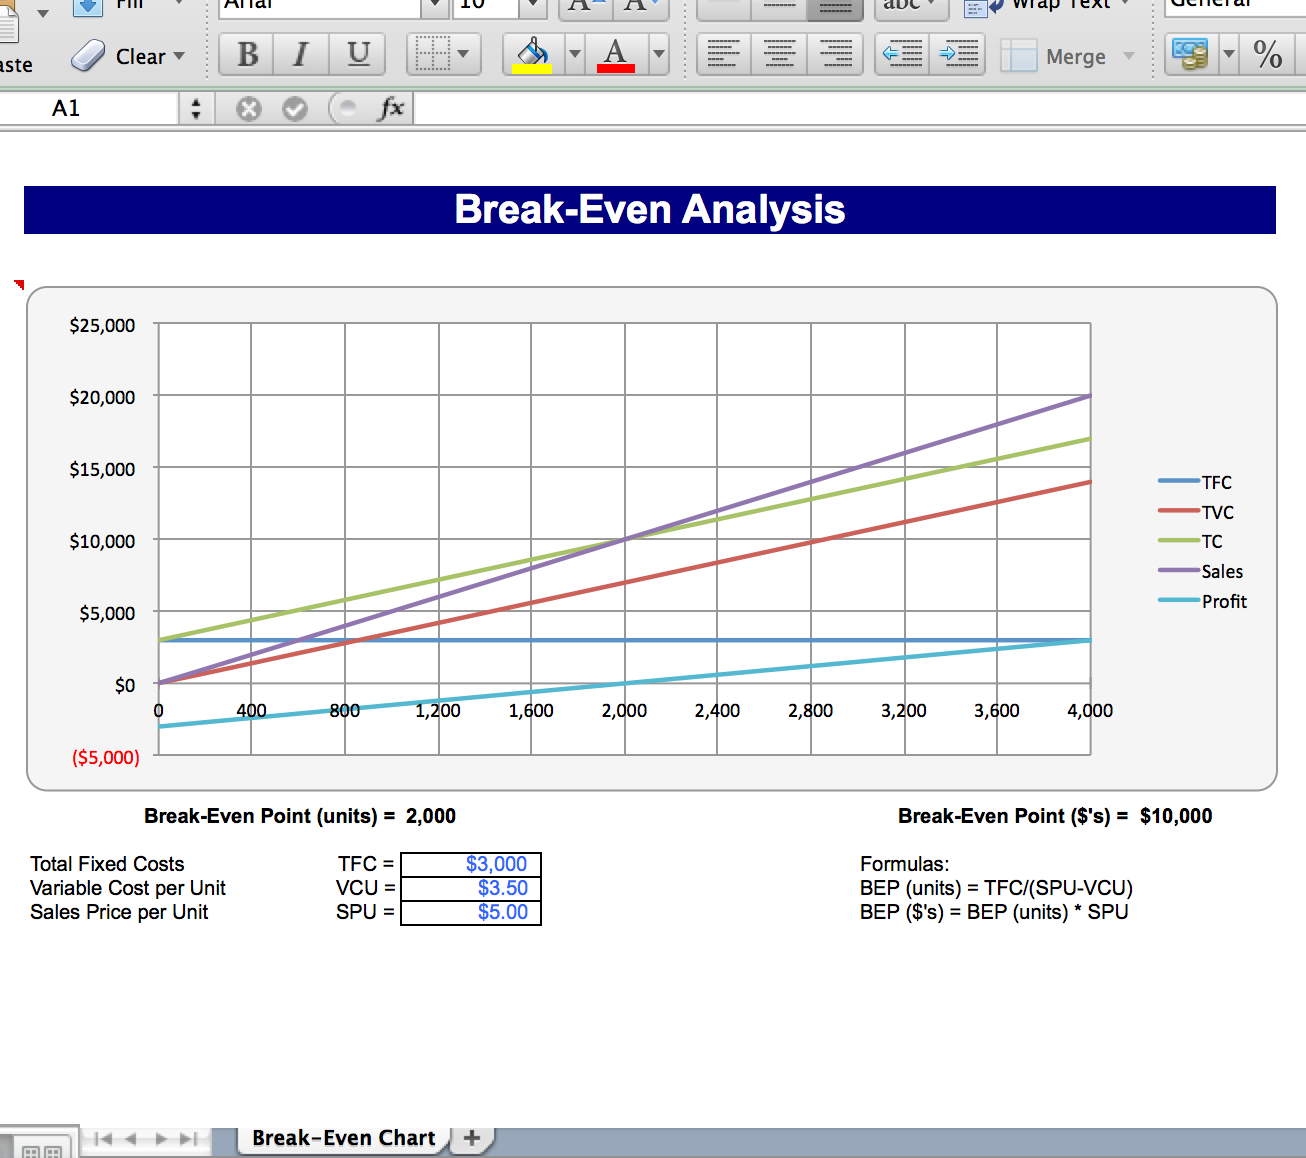Click the Sales legend entry
1306x1158 pixels.
[1200, 571]
